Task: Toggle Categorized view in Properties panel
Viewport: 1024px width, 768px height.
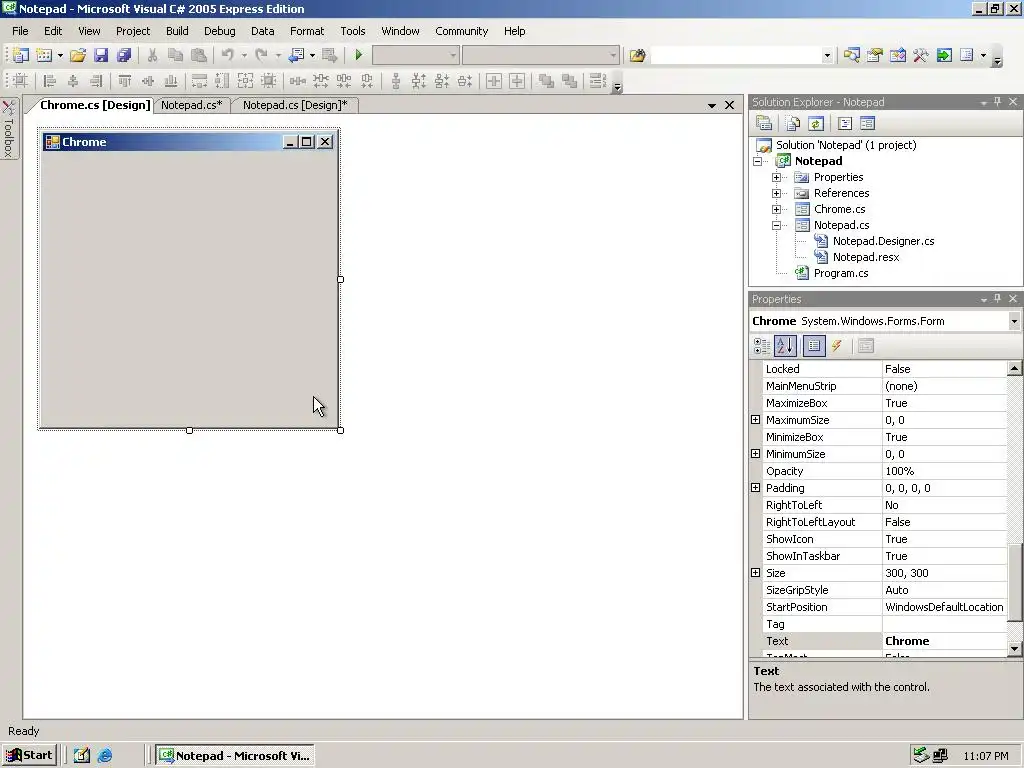Action: pyautogui.click(x=761, y=346)
